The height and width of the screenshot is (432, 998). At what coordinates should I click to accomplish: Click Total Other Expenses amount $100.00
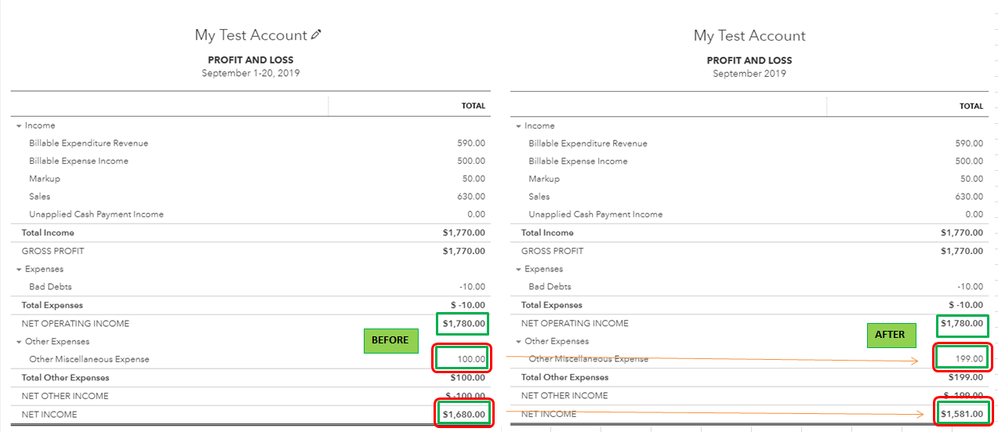468,378
